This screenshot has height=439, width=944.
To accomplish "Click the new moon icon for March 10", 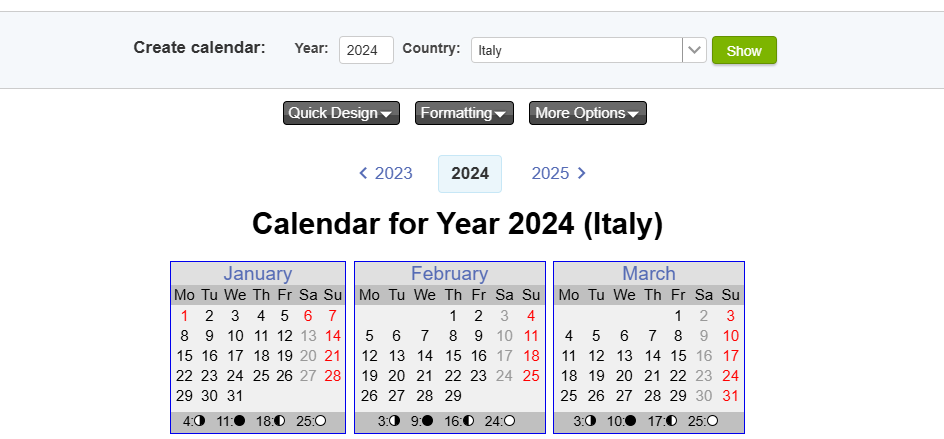I will [x=630, y=421].
